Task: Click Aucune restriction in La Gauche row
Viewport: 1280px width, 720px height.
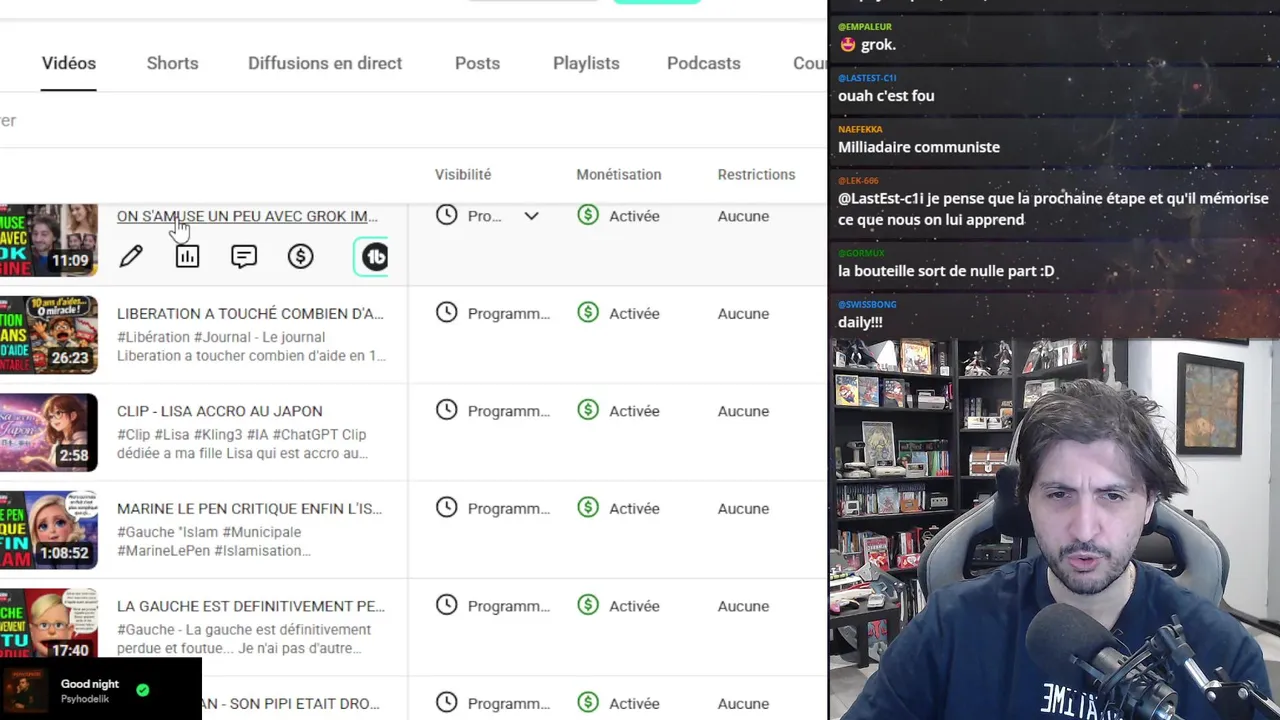Action: click(743, 606)
